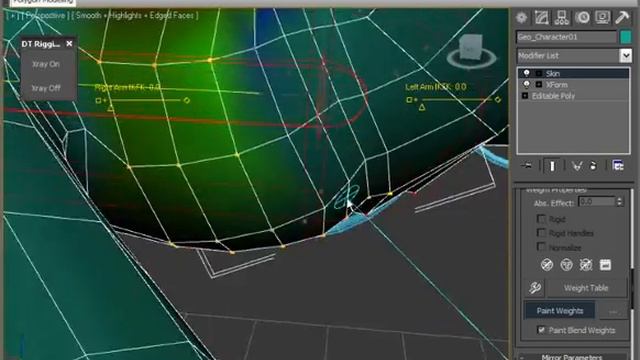
Task: Open the Modifier List dropdown
Action: point(626,56)
